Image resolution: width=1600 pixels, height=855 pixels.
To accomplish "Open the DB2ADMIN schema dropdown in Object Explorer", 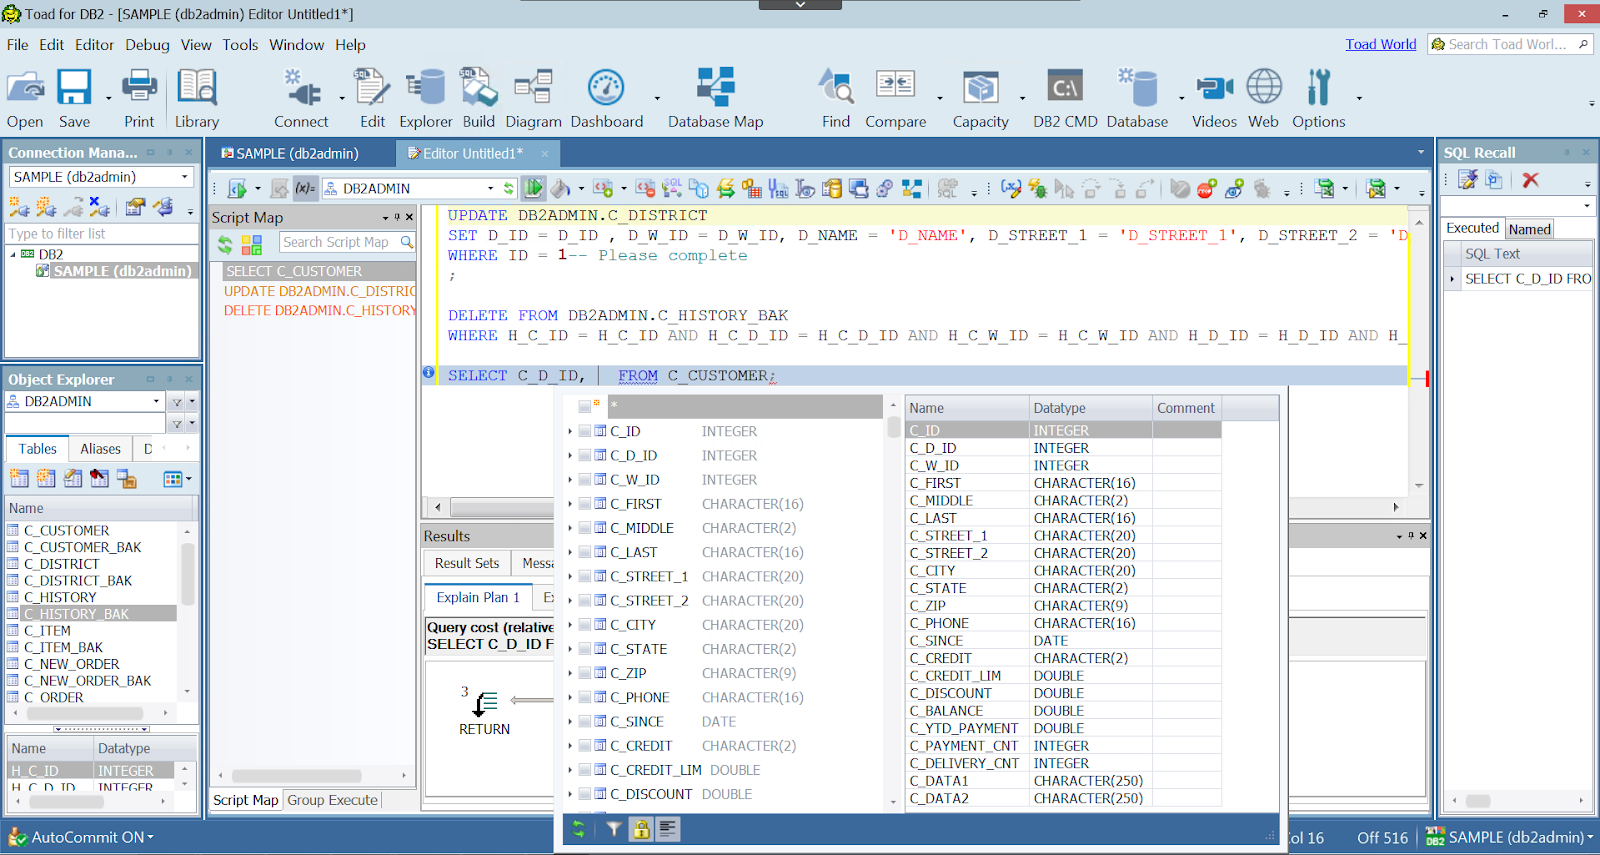I will (156, 401).
